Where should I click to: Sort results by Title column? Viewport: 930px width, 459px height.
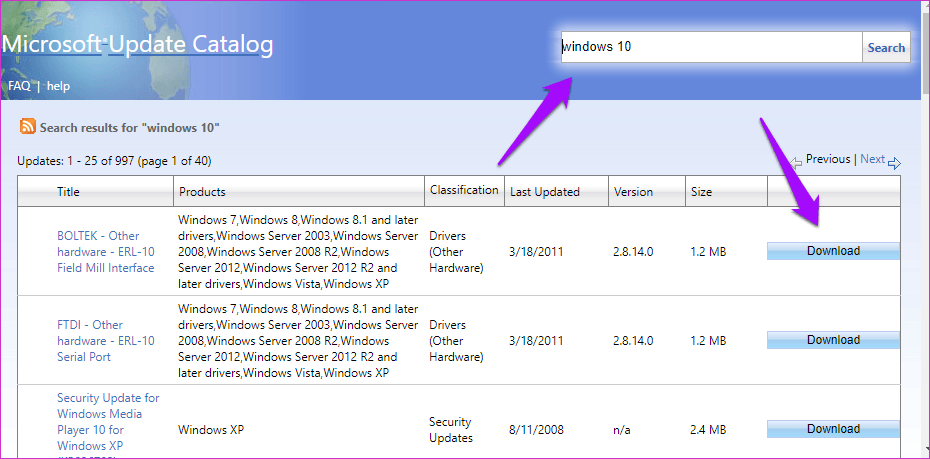coord(68,192)
